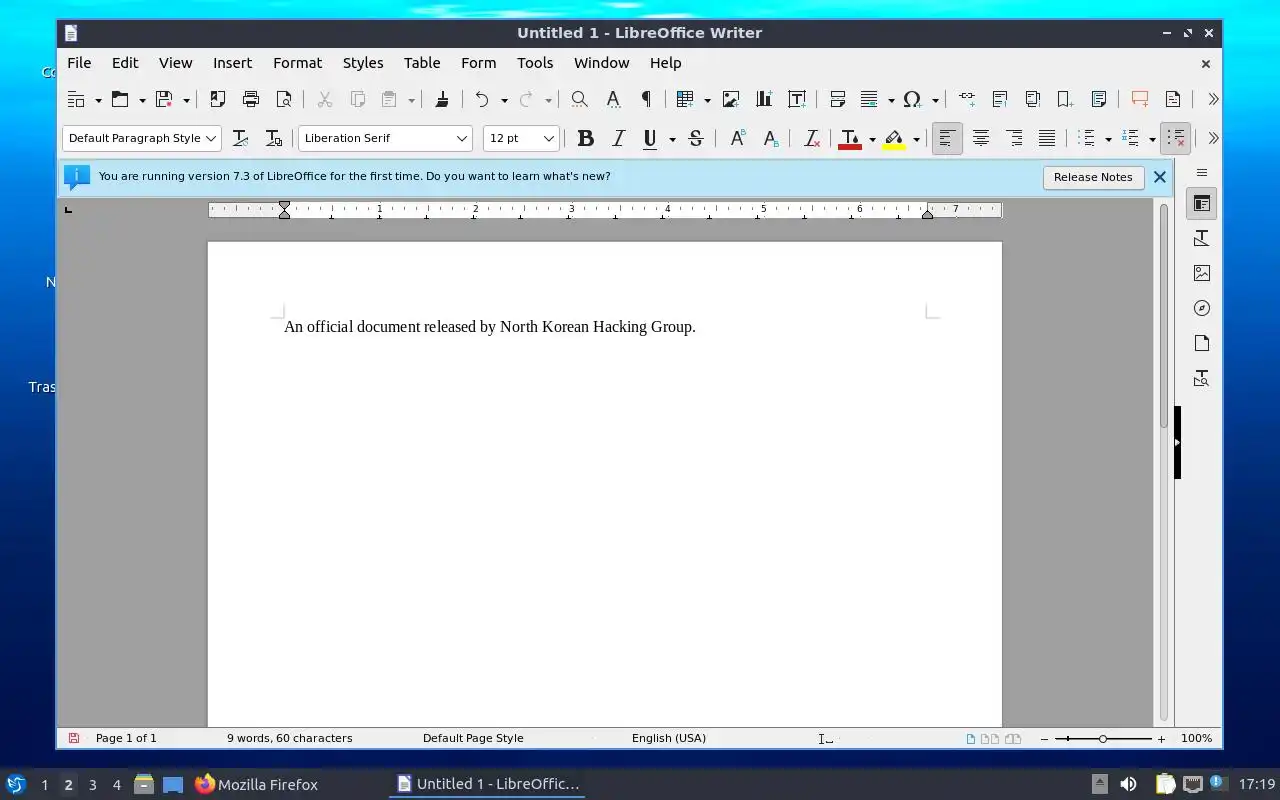Open the sidebar Properties deck
This screenshot has width=1280, height=800.
tap(1201, 204)
